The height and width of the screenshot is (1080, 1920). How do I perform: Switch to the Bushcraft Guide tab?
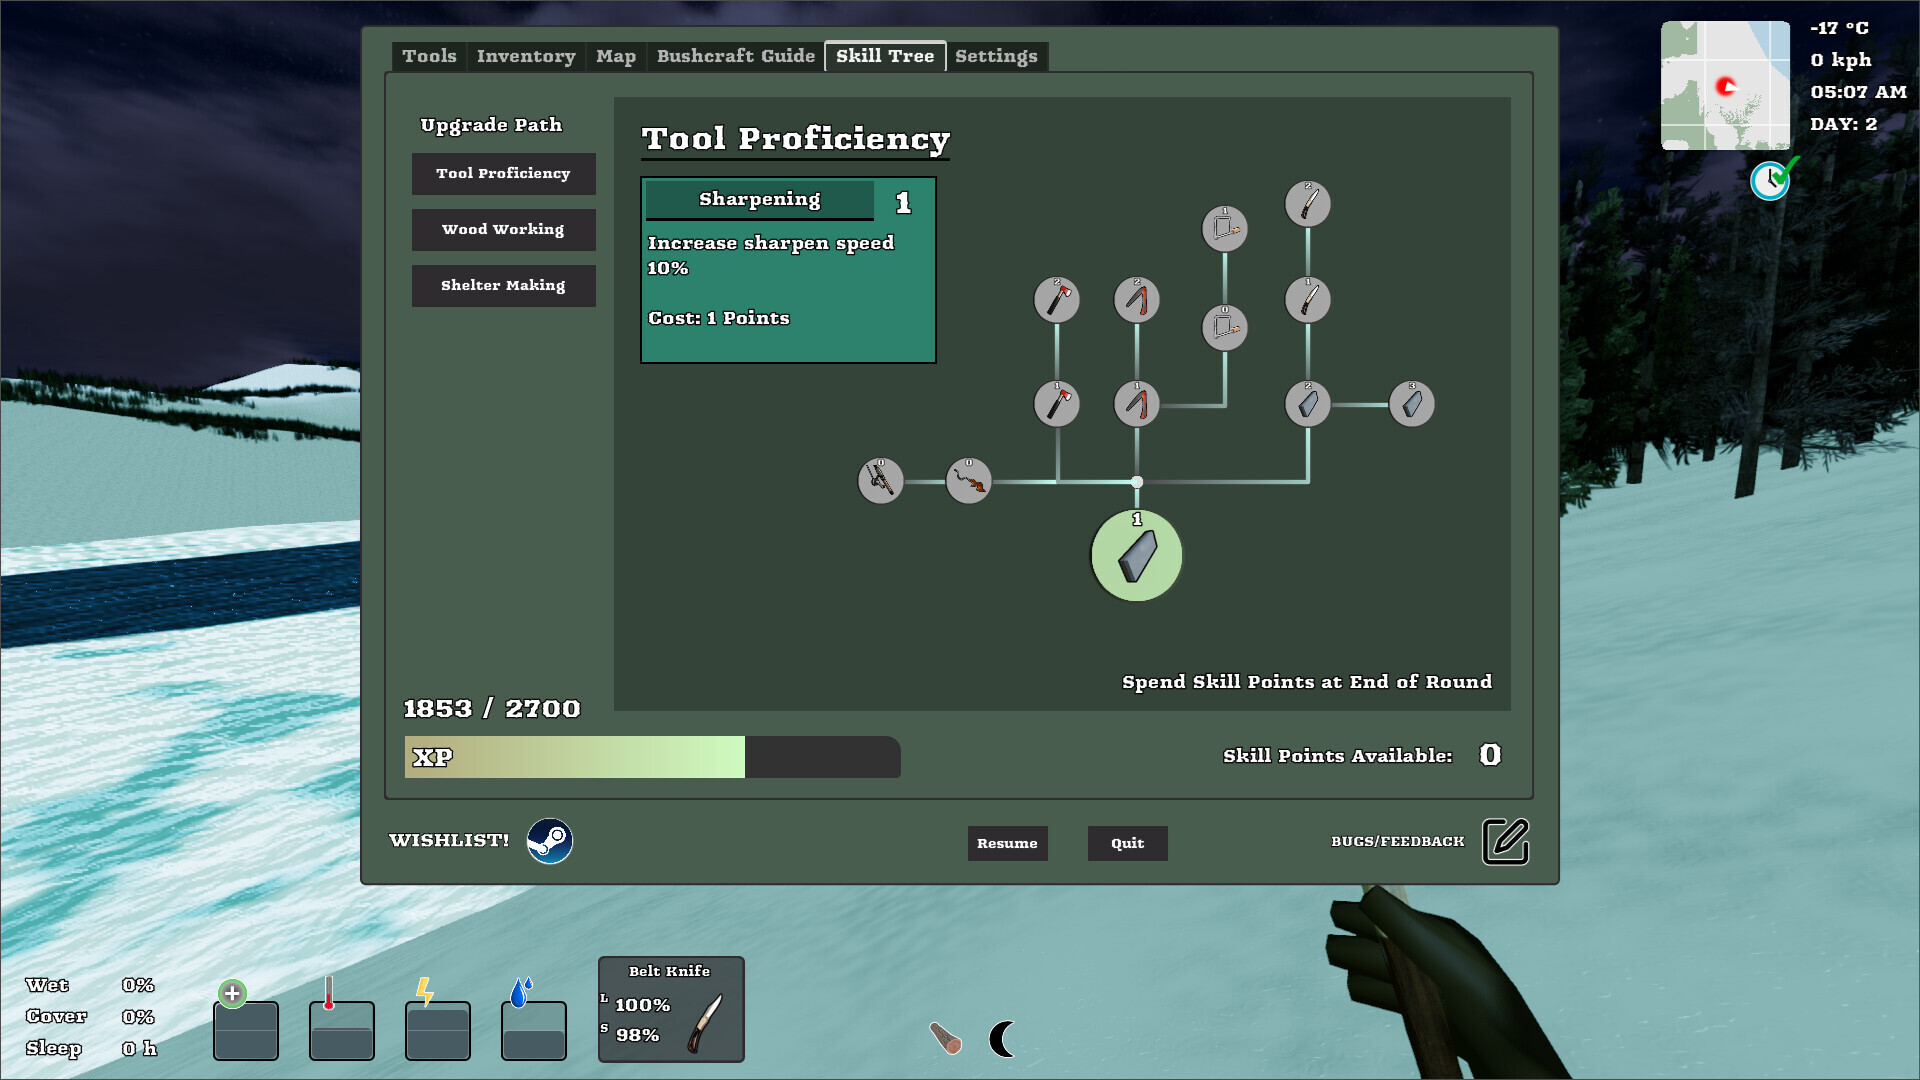[x=735, y=56]
